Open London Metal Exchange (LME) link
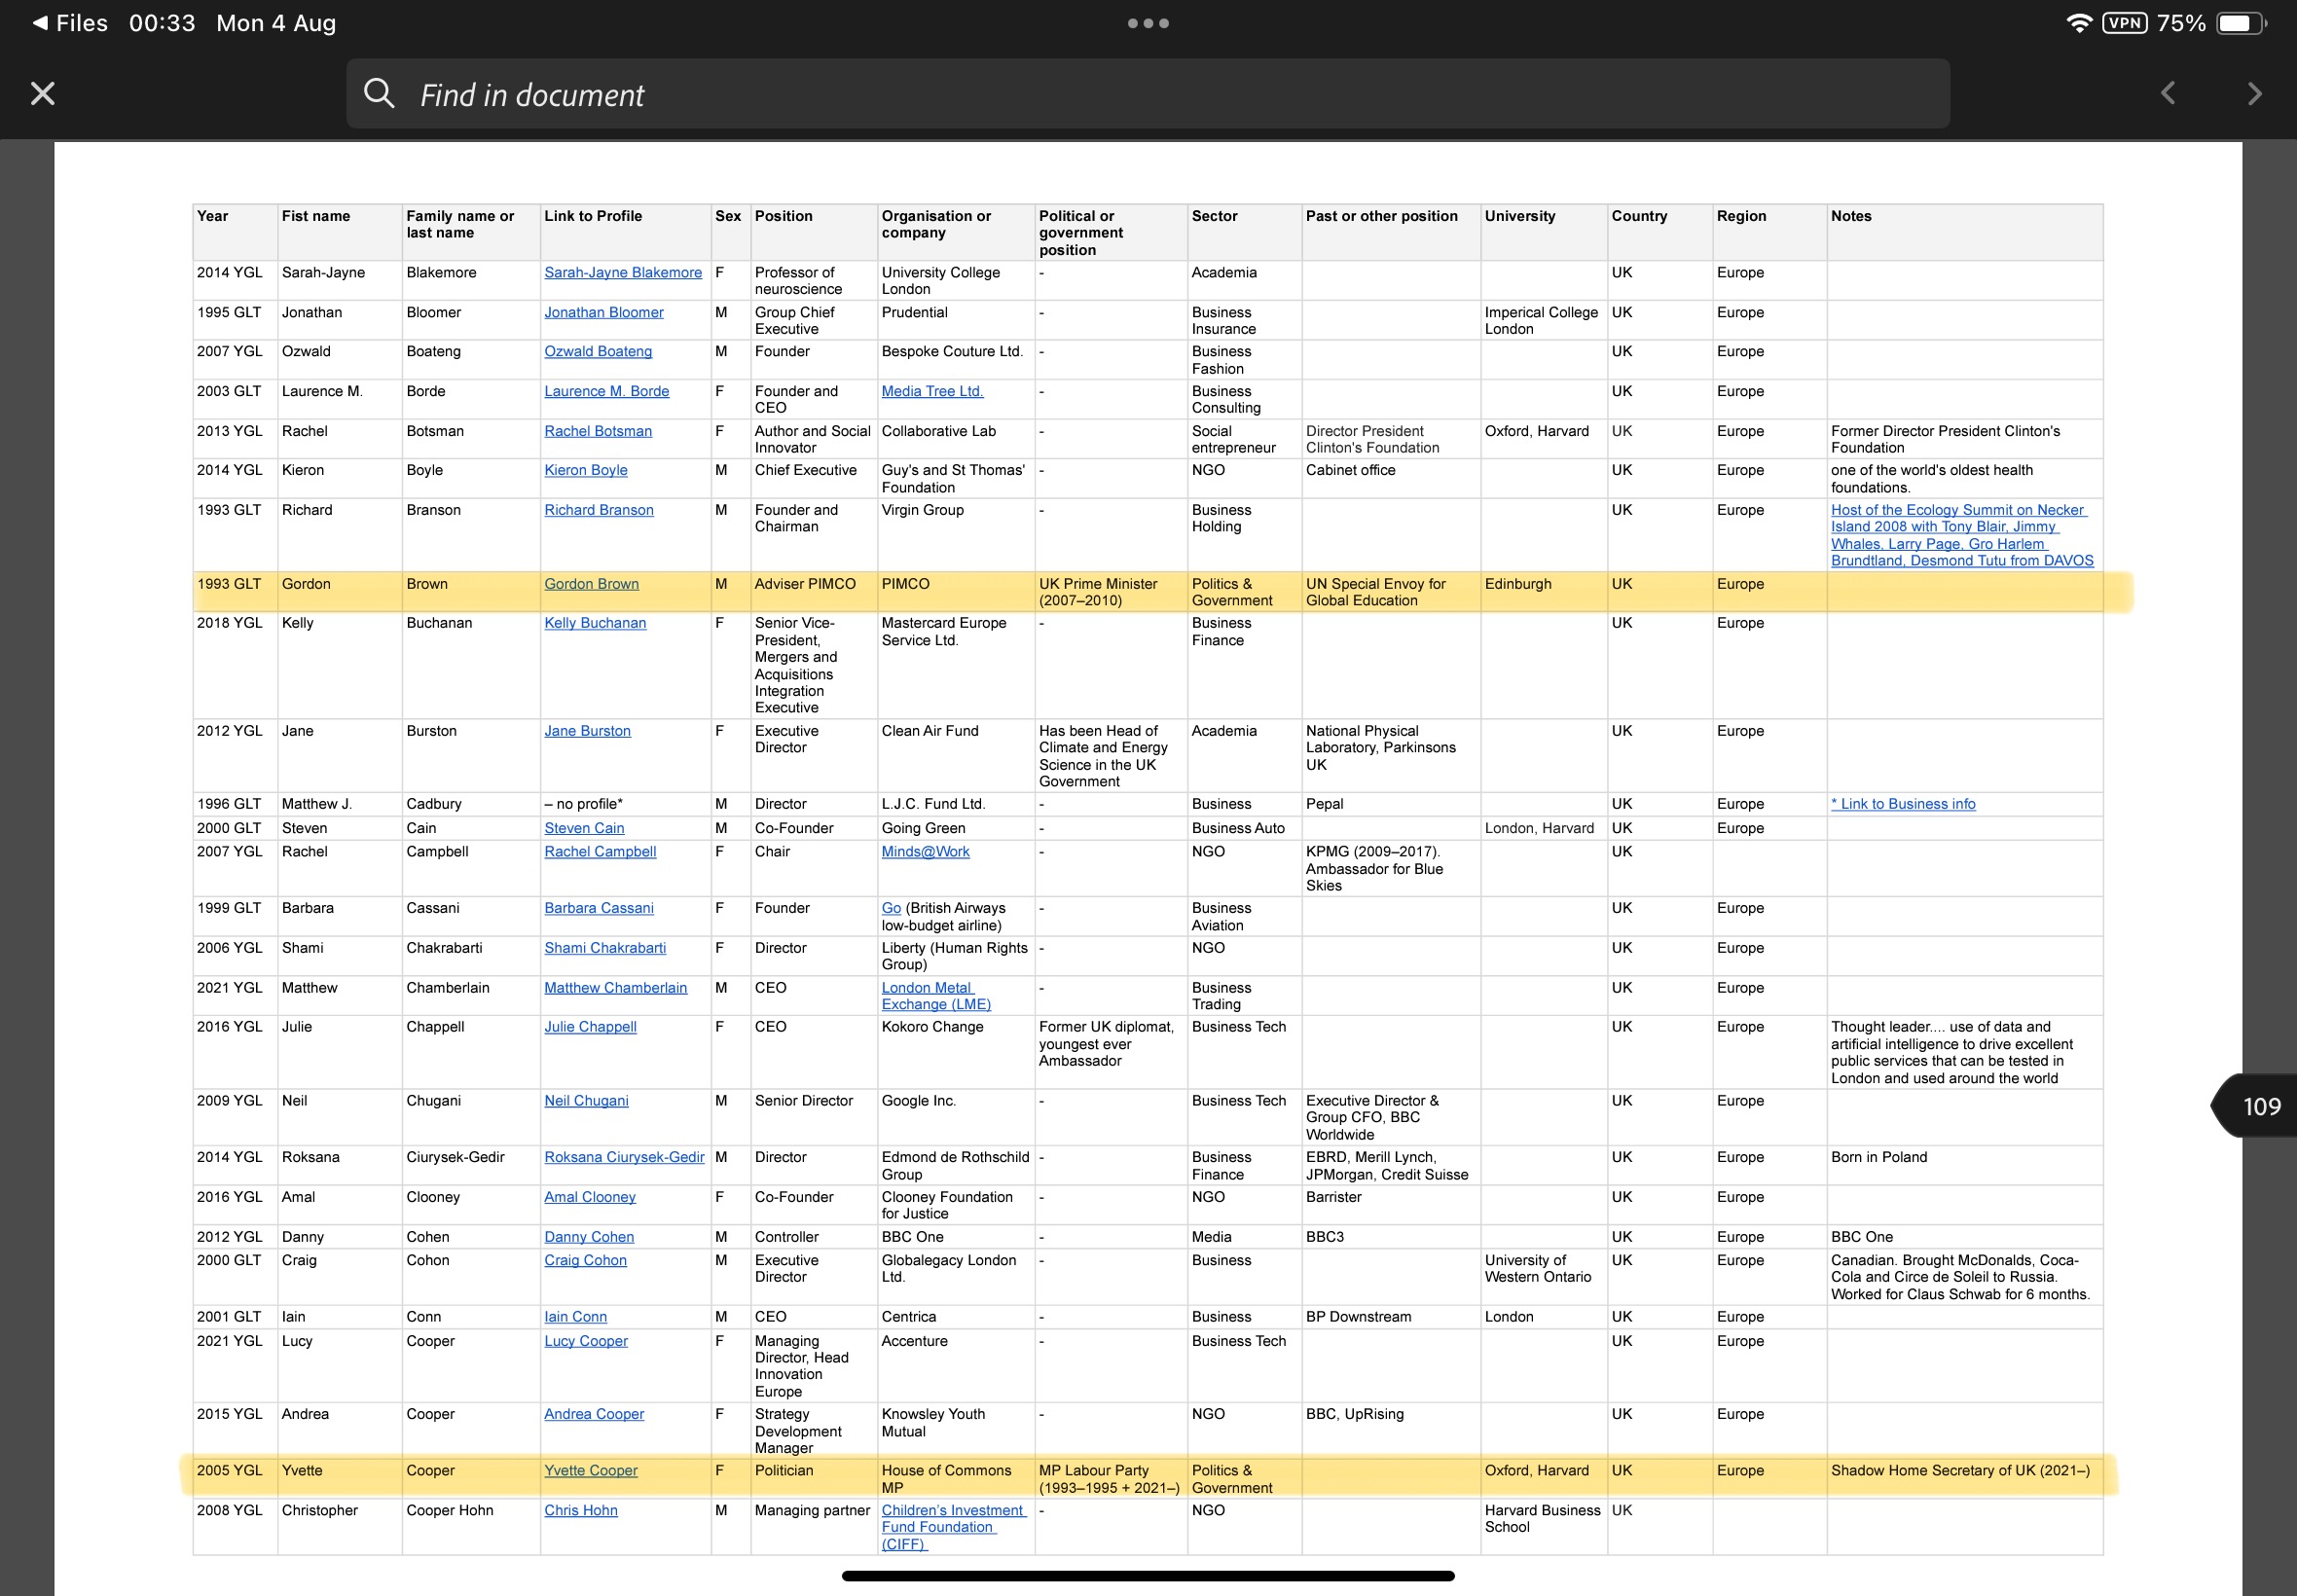Viewport: 2297px width, 1596px height. pos(936,996)
